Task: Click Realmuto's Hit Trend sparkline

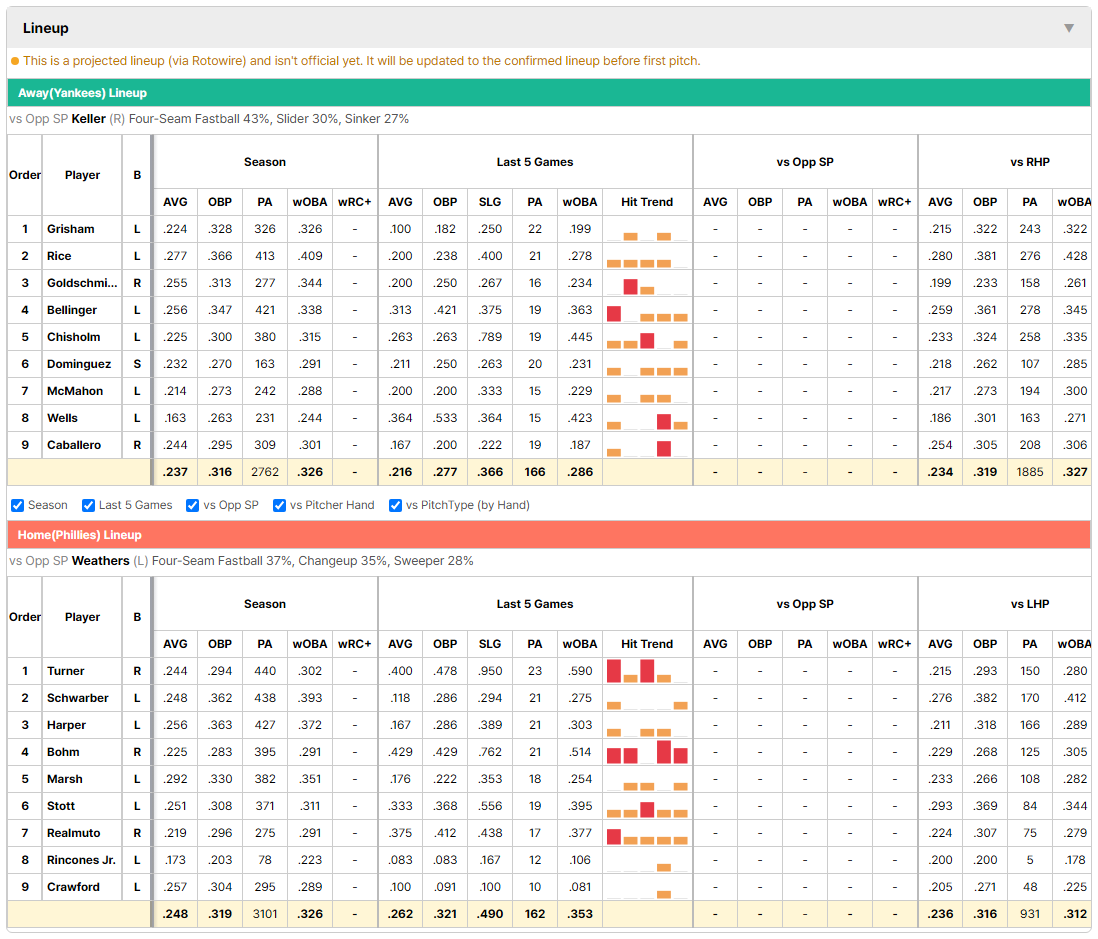Action: pos(647,833)
